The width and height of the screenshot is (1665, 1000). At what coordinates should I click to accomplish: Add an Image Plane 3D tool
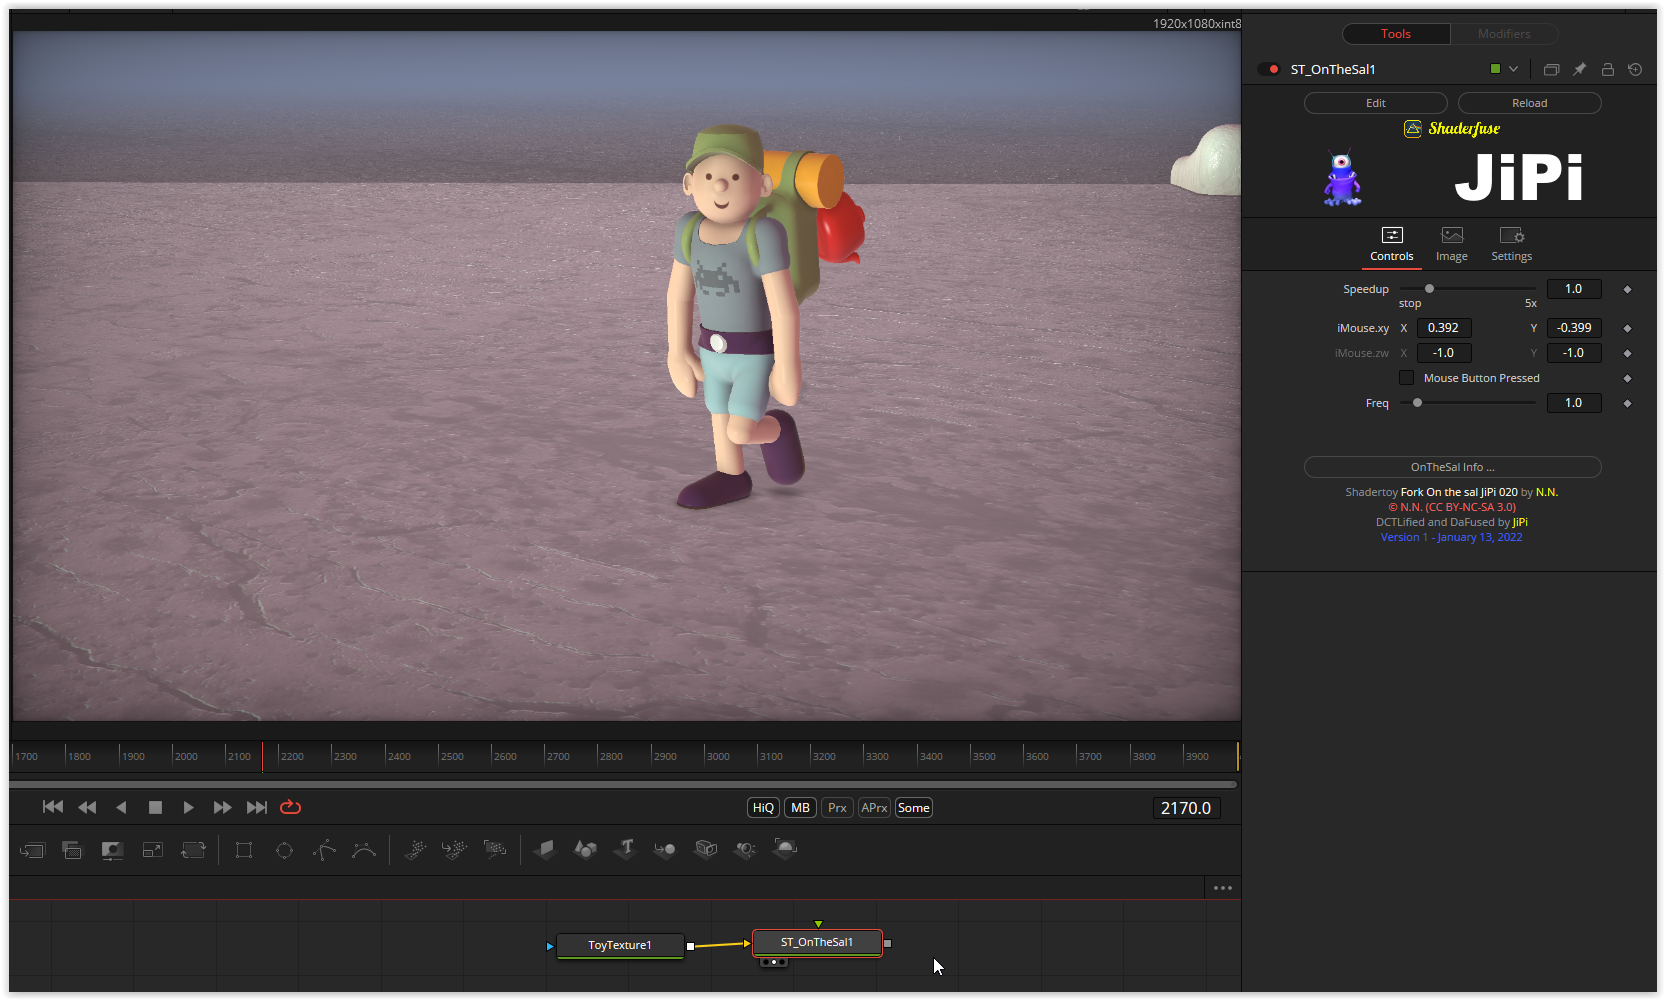[x=545, y=850]
